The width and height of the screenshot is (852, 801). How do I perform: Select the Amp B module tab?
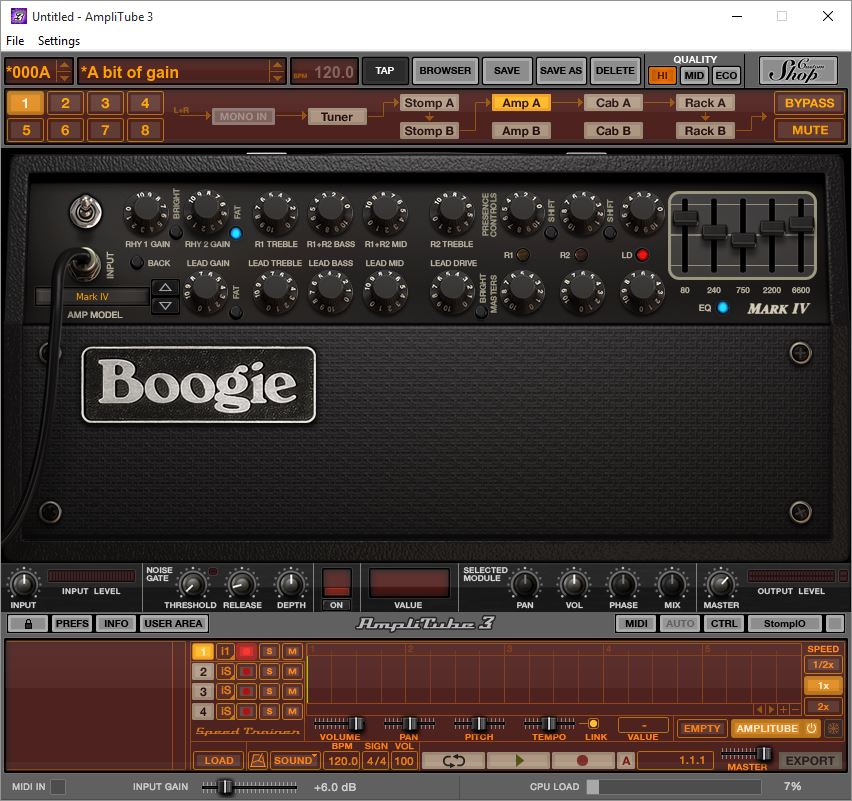point(521,130)
